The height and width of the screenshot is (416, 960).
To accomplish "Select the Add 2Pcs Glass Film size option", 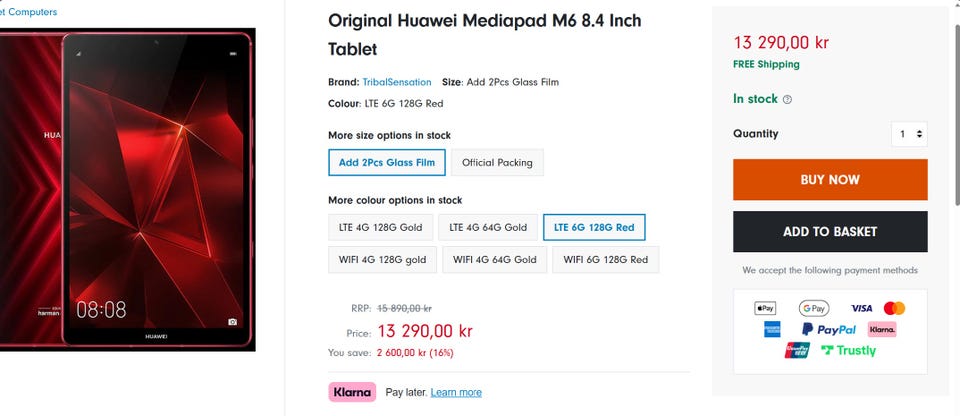I will click(387, 162).
